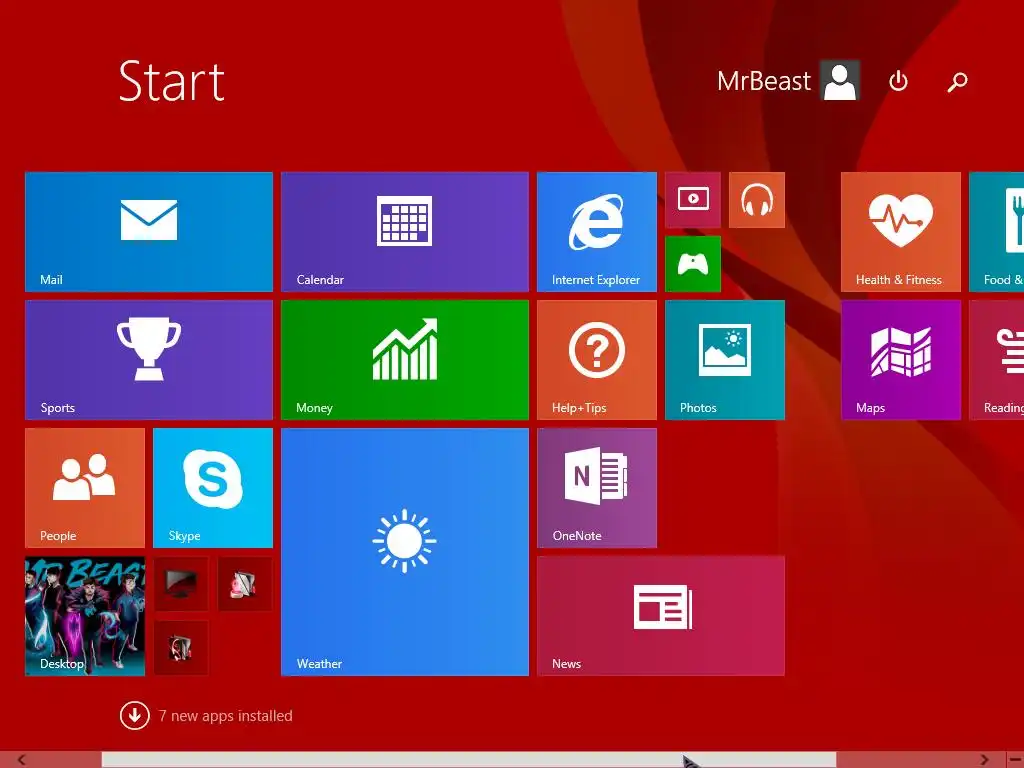Open the Food & Drink tile
The height and width of the screenshot is (768, 1024).
997,232
